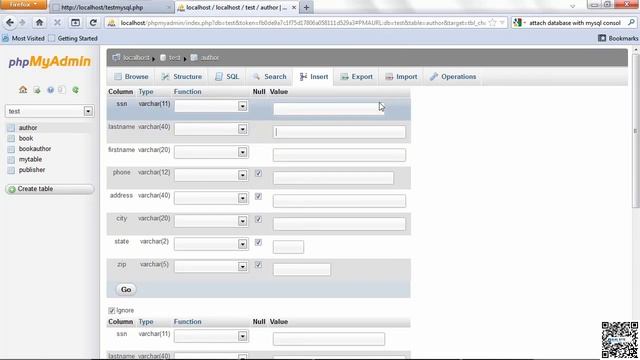Screen dimensions: 640x360
Task: Click the state value input field
Action: click(x=288, y=247)
